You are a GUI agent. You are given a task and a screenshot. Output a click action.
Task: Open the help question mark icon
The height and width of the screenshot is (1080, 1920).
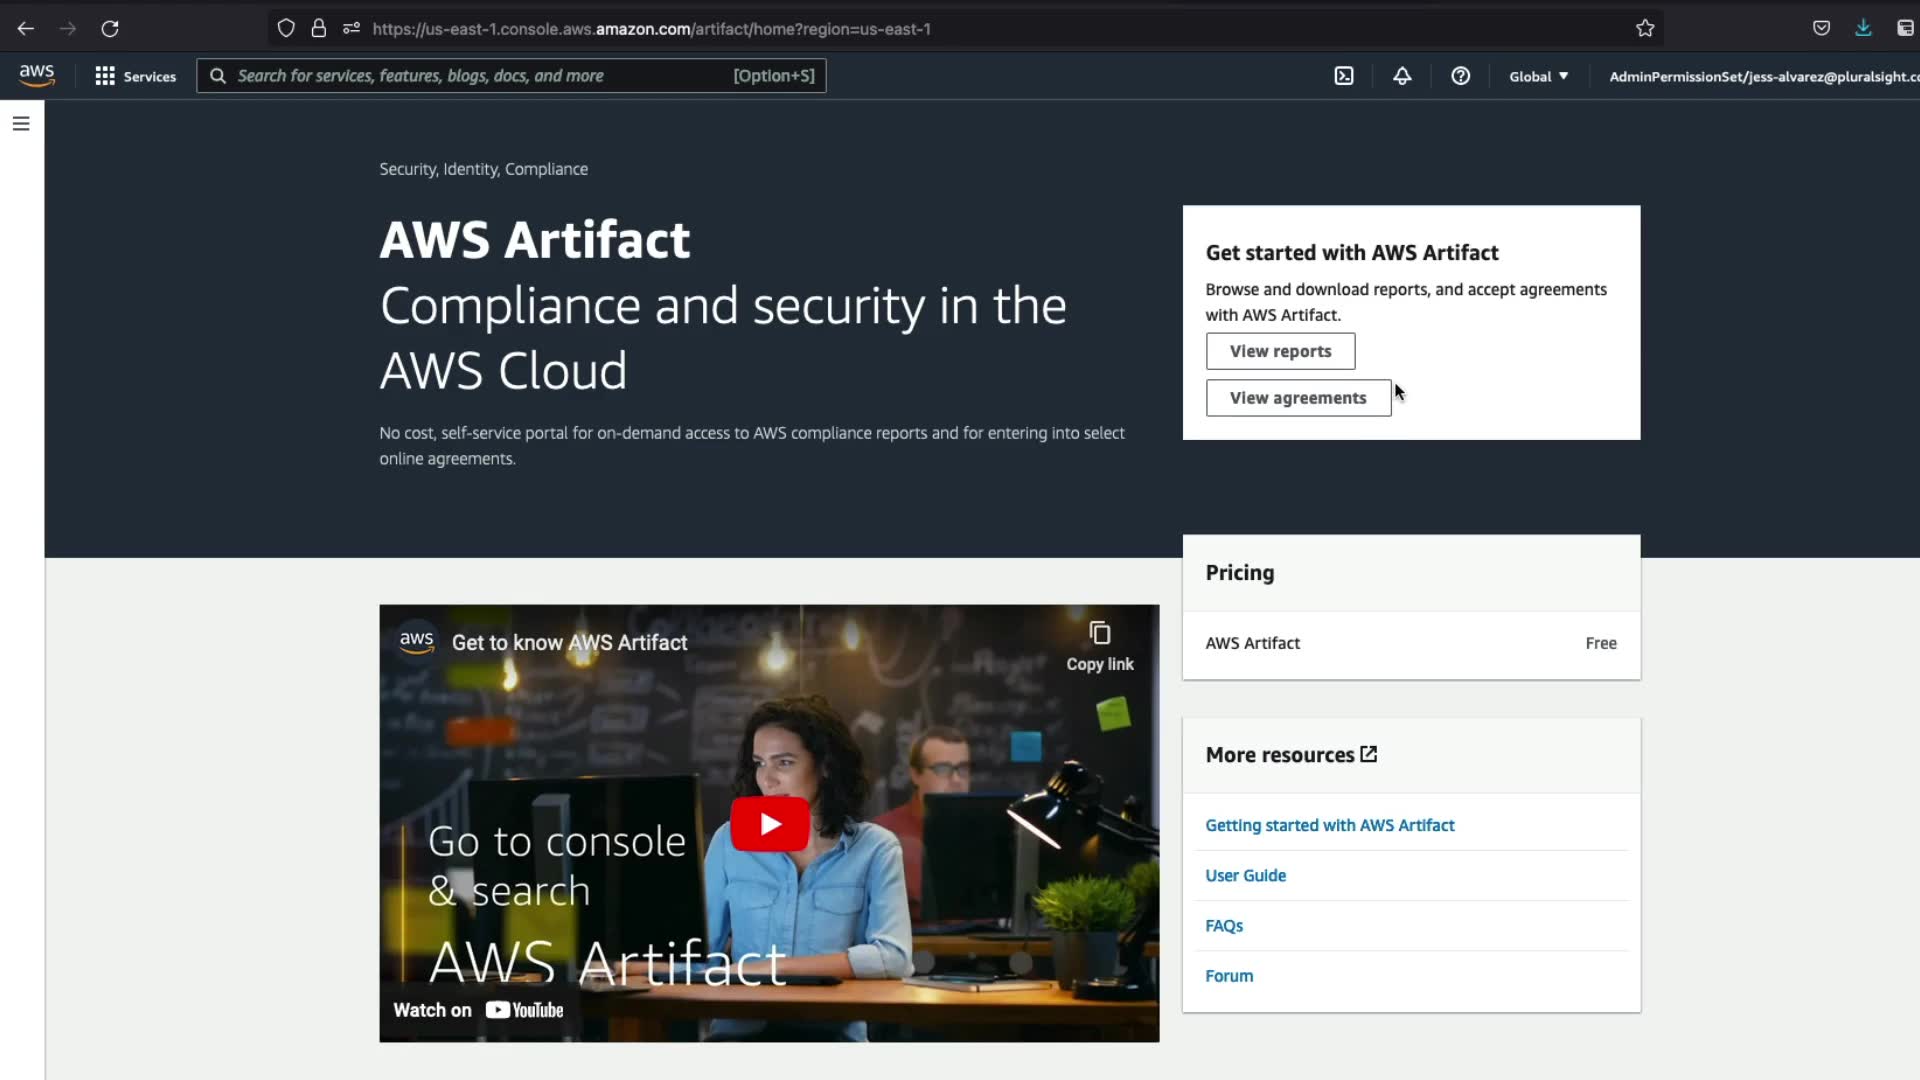(1460, 76)
